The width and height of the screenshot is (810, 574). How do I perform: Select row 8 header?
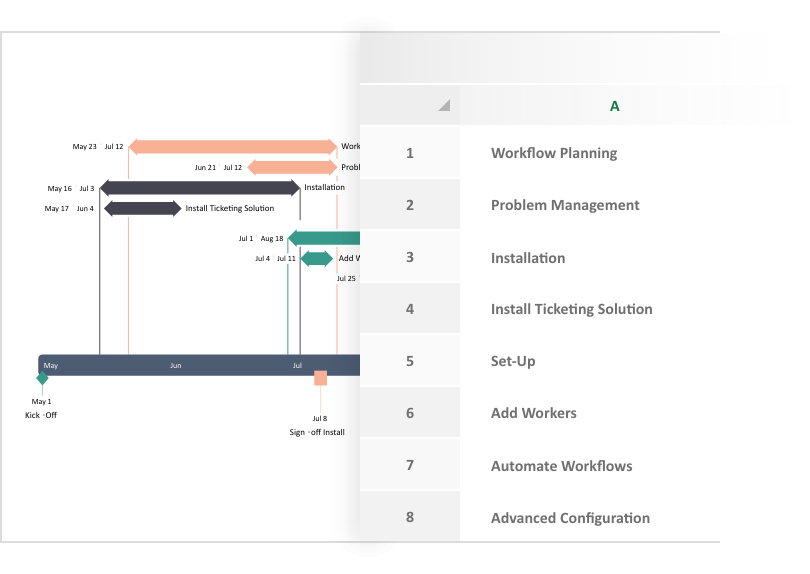click(410, 518)
